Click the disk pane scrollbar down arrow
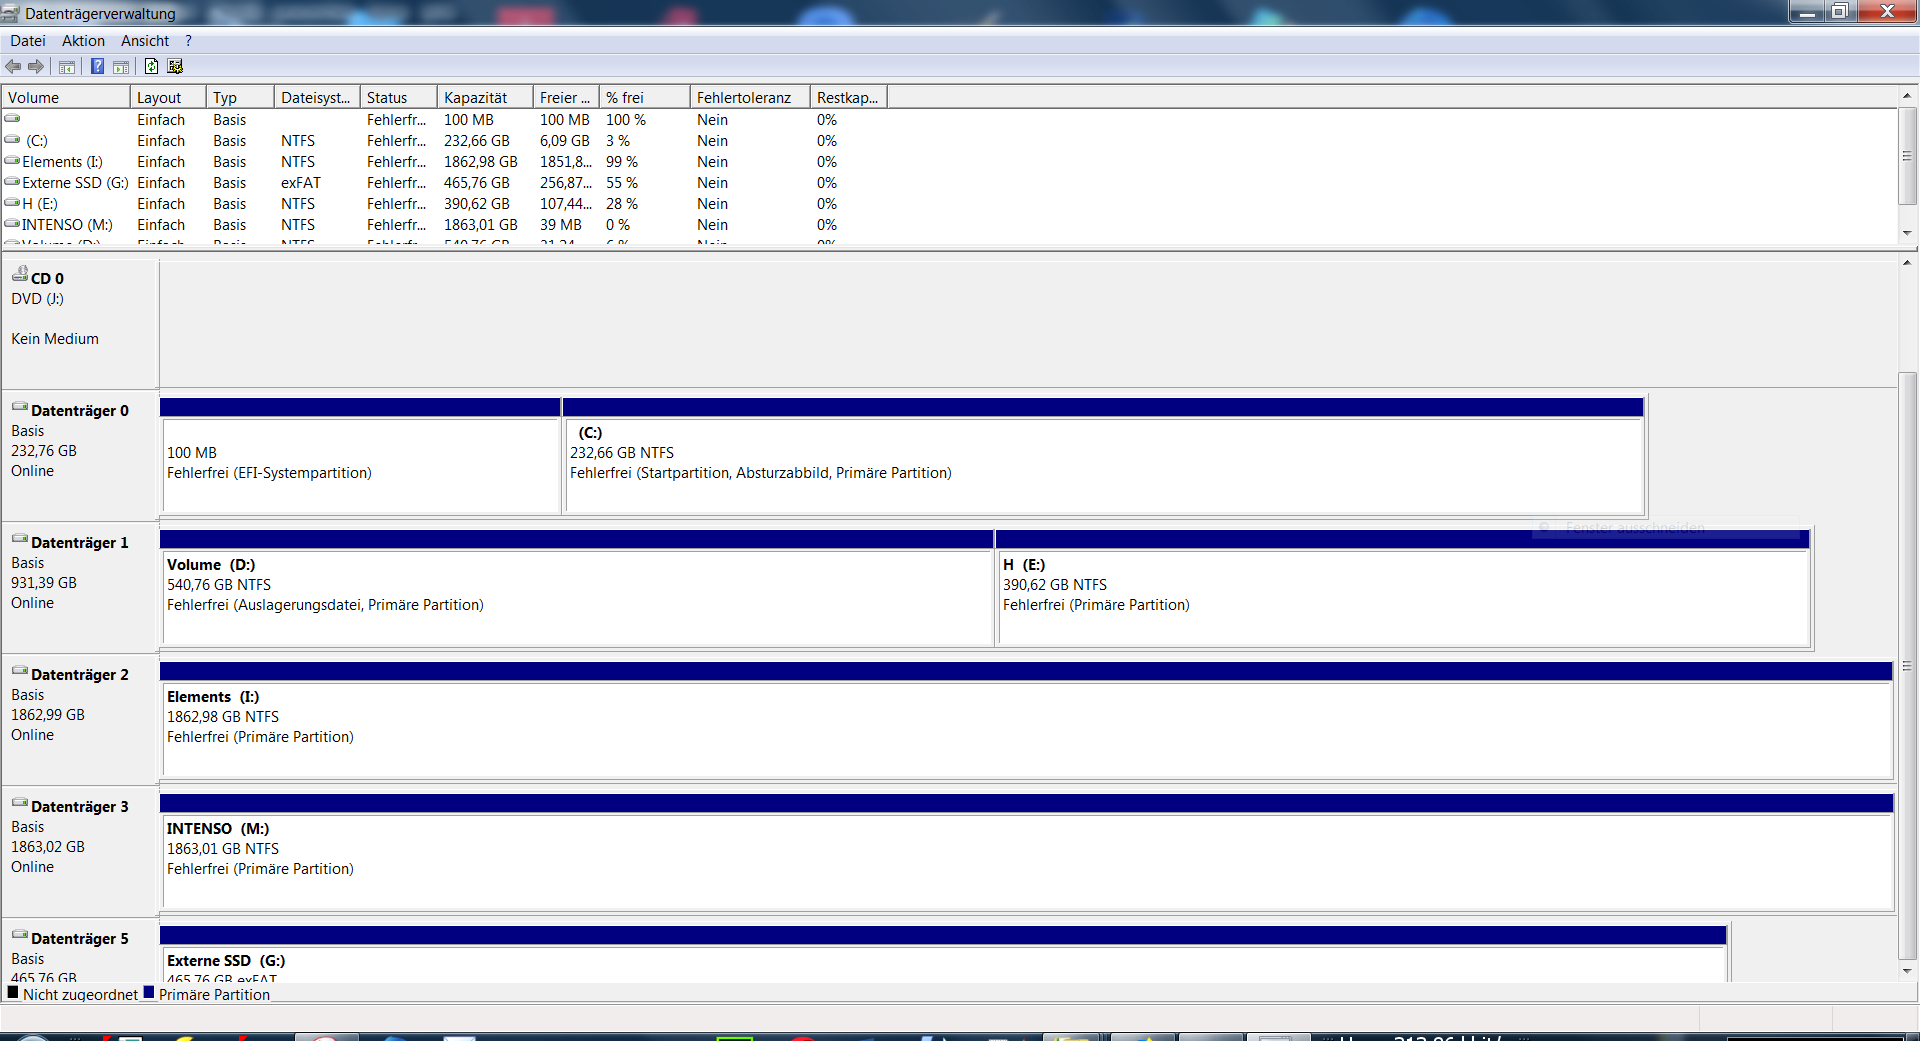 [1907, 971]
